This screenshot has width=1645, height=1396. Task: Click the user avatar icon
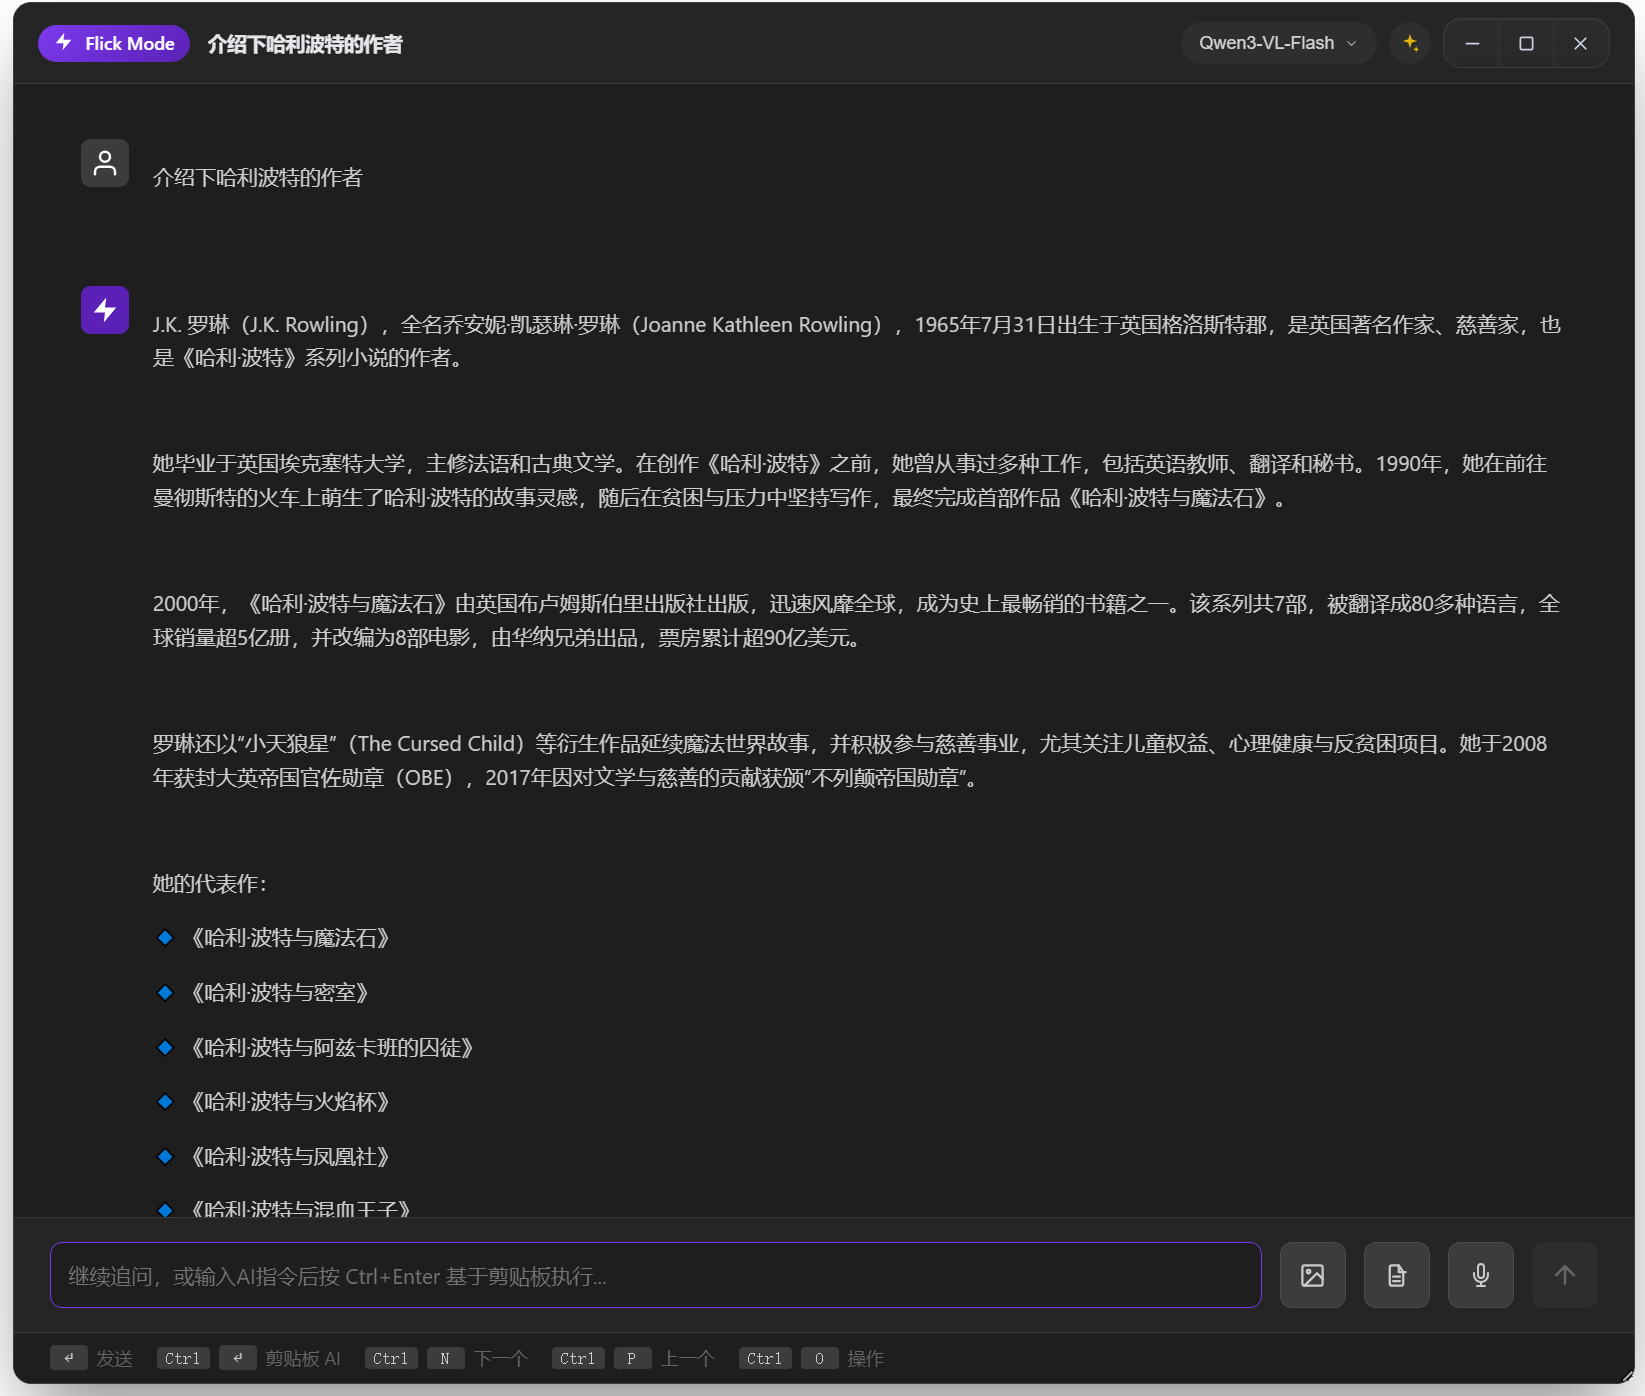pos(105,163)
